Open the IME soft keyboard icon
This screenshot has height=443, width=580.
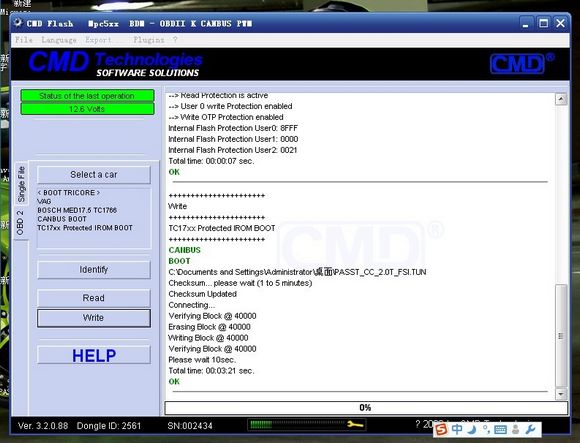point(500,430)
